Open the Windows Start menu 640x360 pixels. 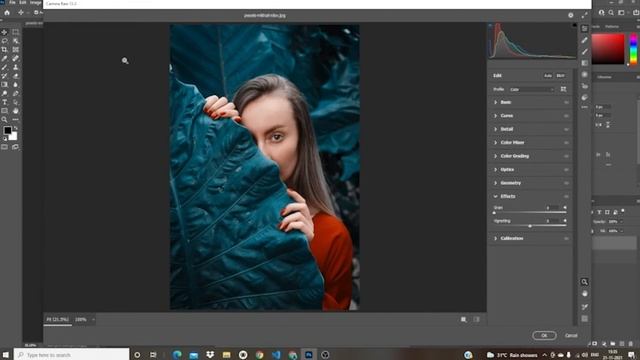click(x=6, y=355)
